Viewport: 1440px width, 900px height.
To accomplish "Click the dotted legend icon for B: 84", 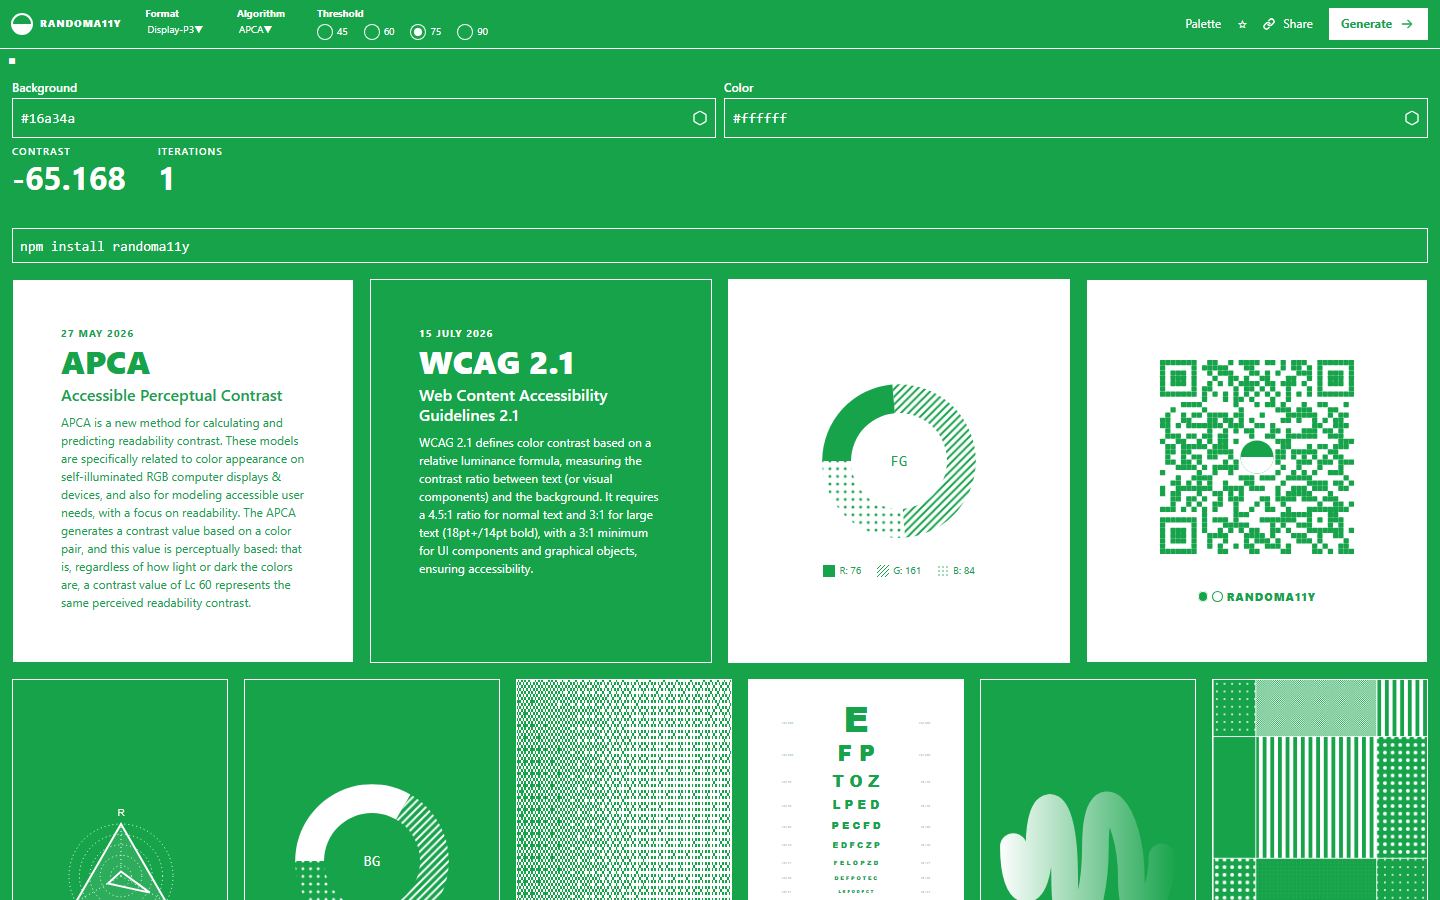I will click(943, 571).
